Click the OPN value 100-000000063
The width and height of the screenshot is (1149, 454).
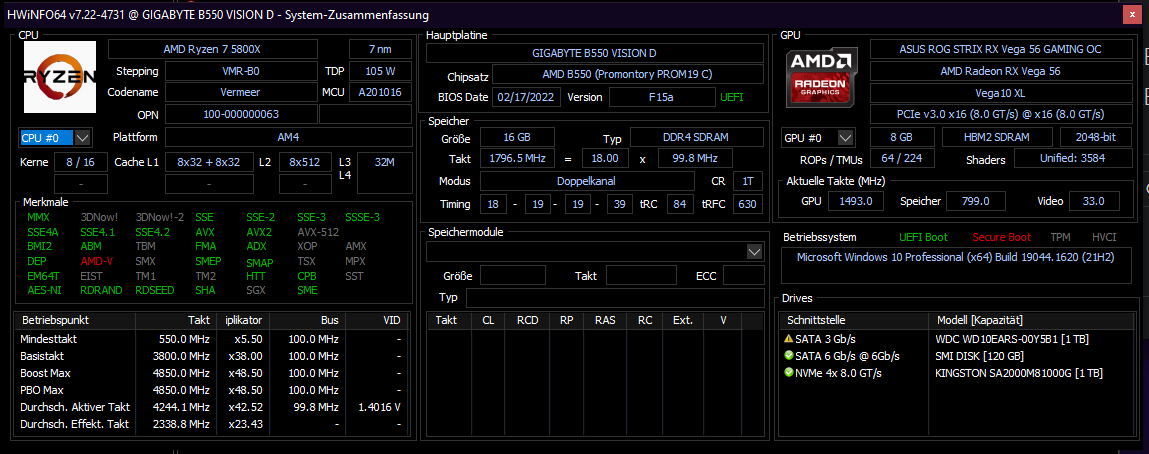click(240, 114)
